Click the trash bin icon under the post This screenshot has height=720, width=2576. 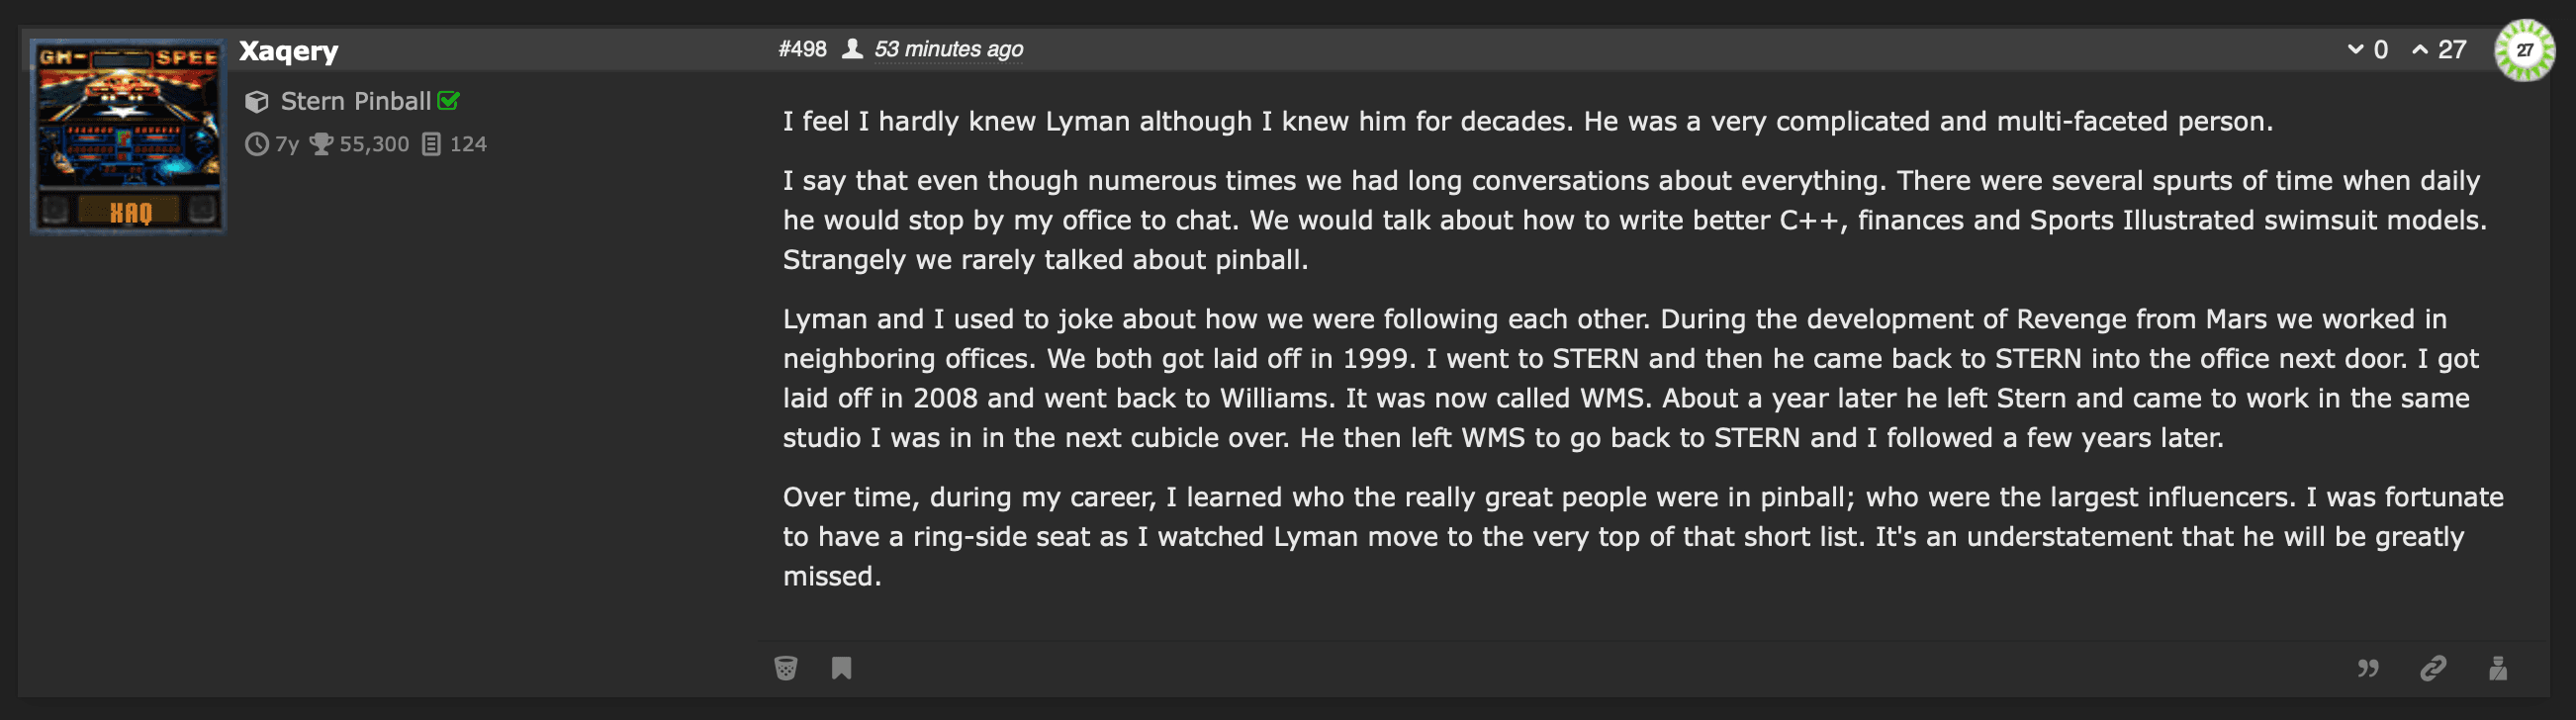point(786,668)
